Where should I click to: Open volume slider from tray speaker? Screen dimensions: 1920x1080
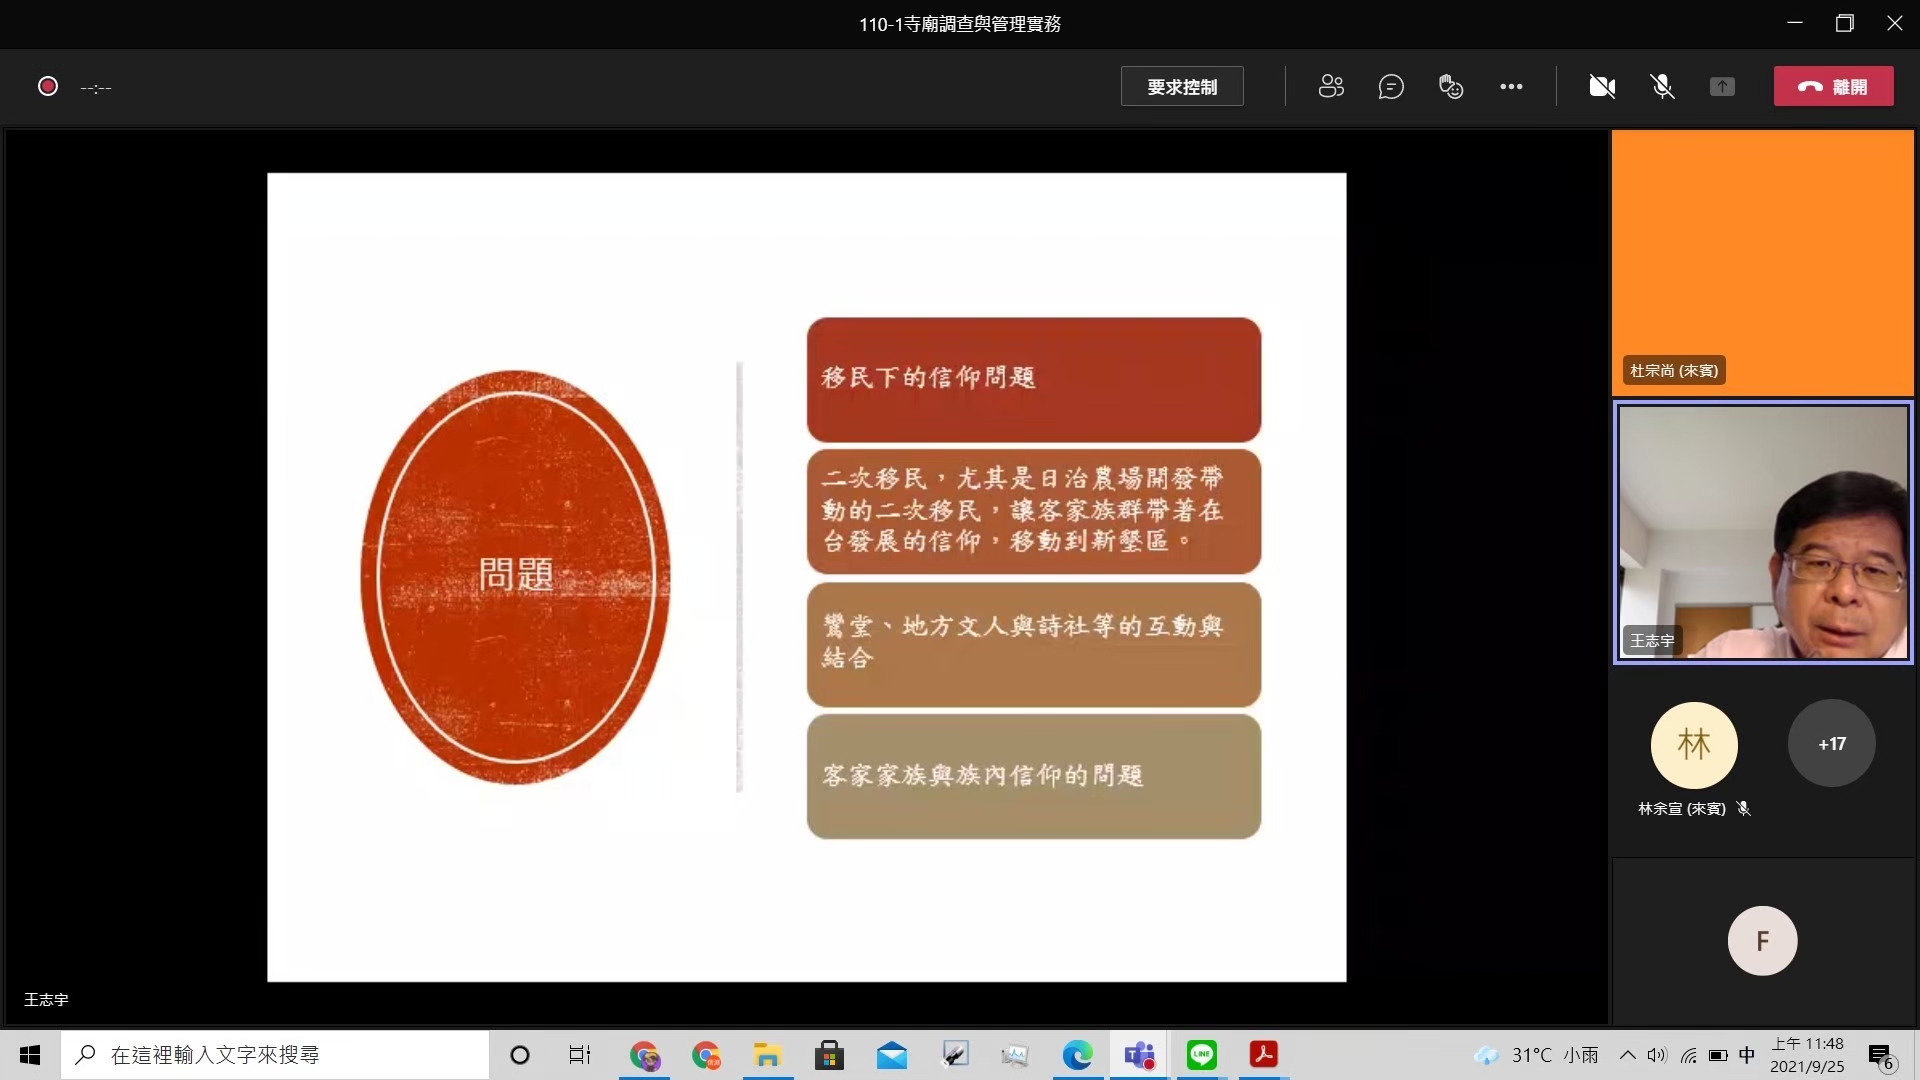point(1657,1055)
